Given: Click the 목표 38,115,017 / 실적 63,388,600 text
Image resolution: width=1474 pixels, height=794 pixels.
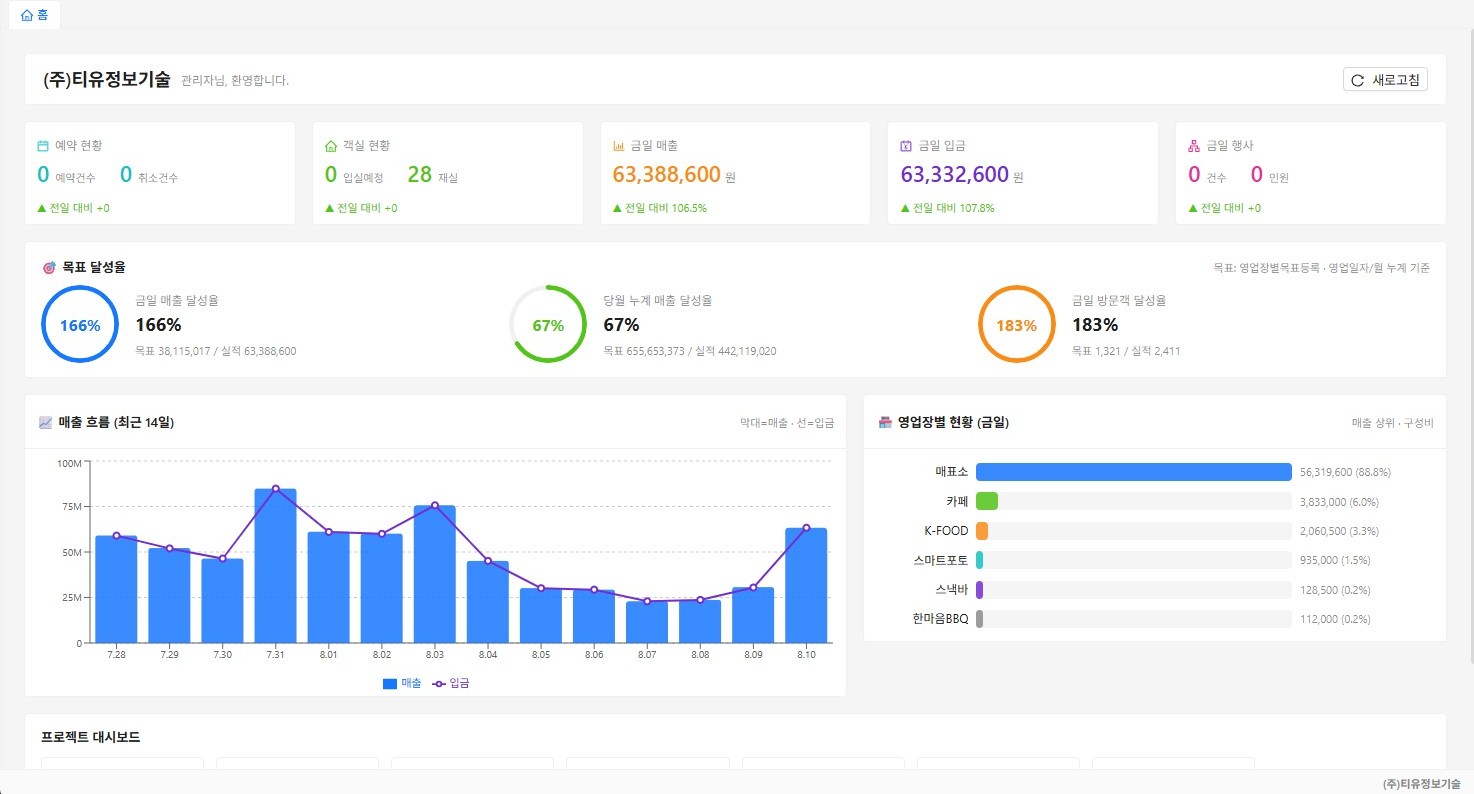Looking at the screenshot, I should 216,351.
